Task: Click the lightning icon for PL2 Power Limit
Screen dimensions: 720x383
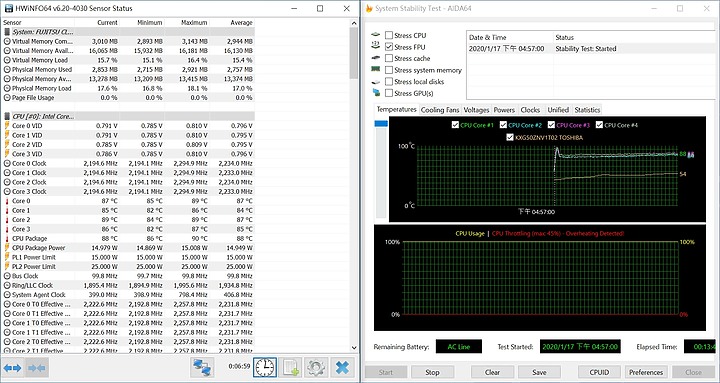Action: [7, 266]
